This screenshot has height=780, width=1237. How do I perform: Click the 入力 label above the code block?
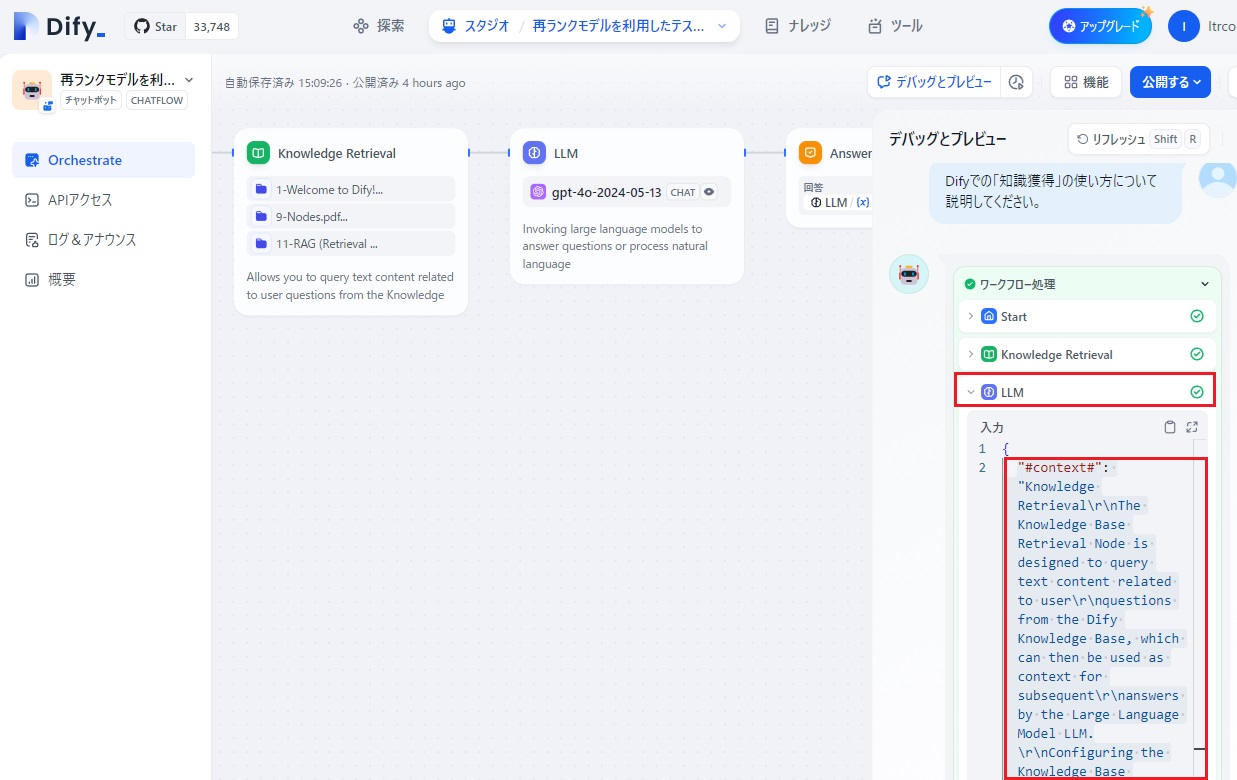992,427
